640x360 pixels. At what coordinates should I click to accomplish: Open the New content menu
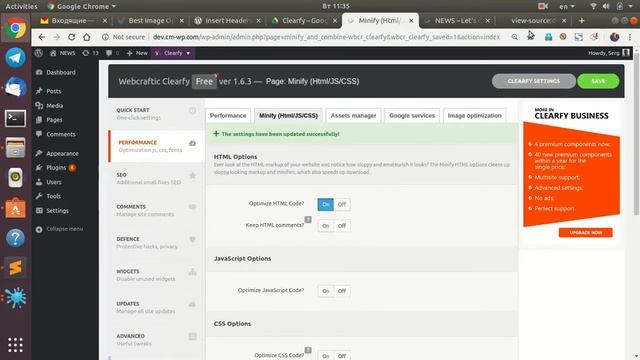pyautogui.click(x=137, y=53)
